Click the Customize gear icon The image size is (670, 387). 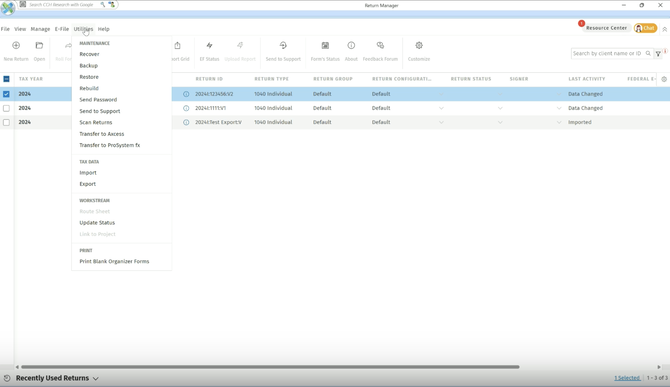(419, 45)
